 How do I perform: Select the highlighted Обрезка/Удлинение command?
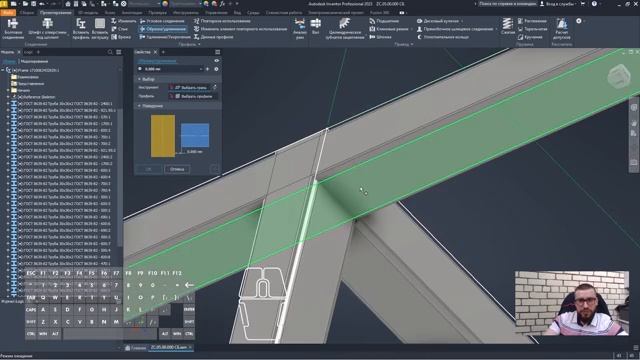(x=163, y=29)
